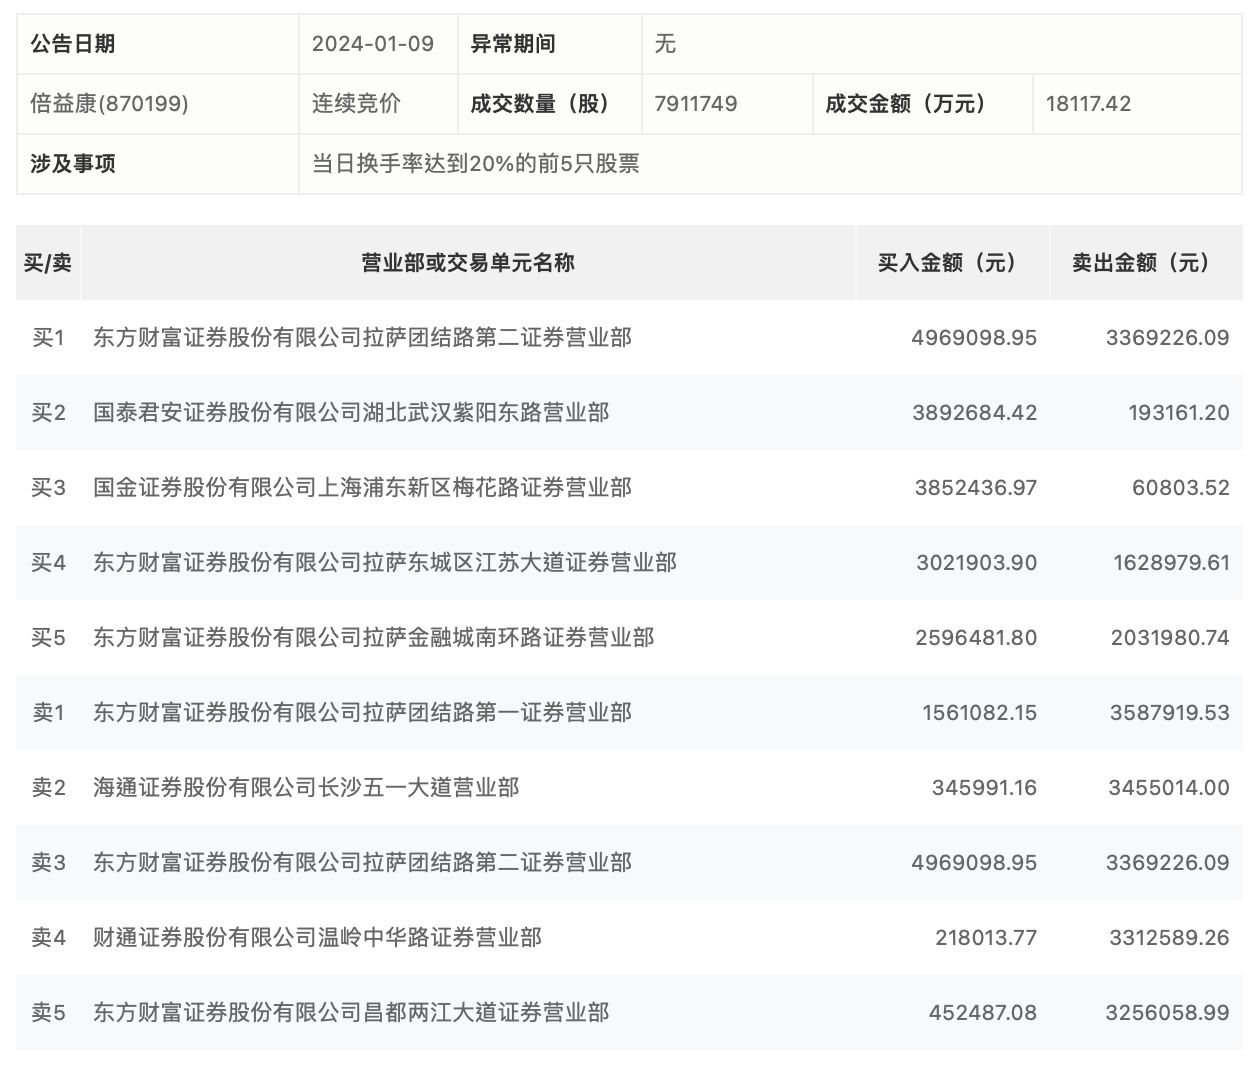Select trade amount value 18117.42

(1088, 104)
